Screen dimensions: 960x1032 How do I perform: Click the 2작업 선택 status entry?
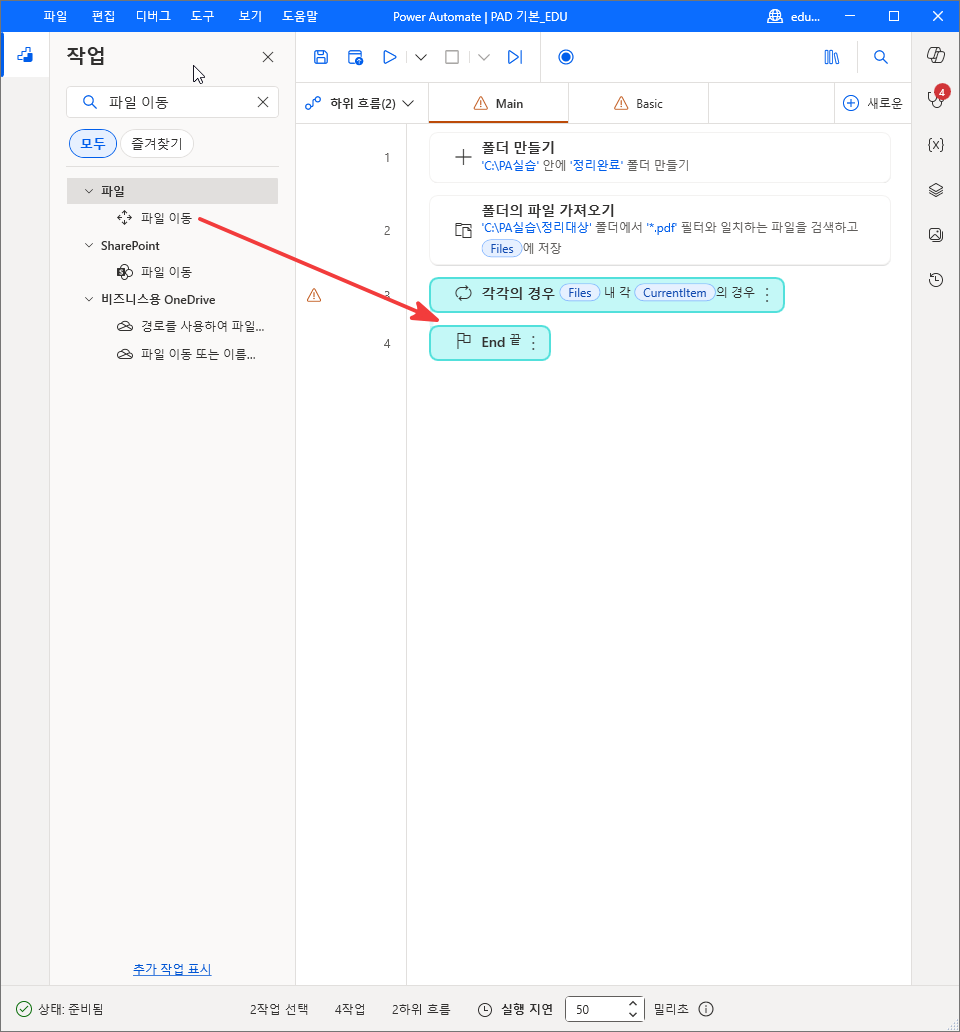[279, 1009]
